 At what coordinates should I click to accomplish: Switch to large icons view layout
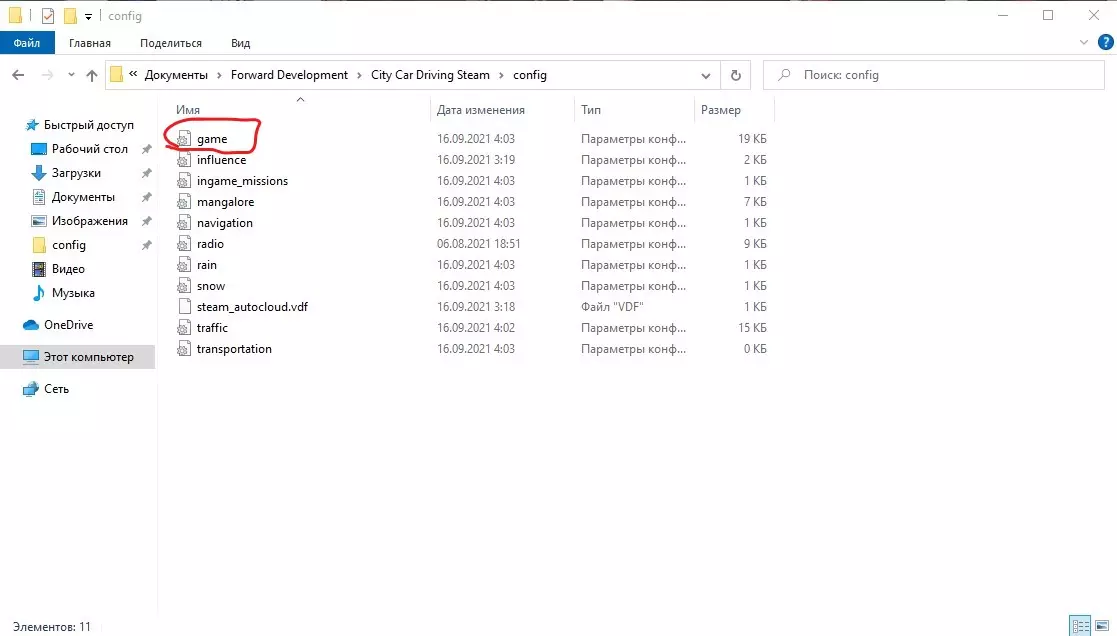[1102, 626]
